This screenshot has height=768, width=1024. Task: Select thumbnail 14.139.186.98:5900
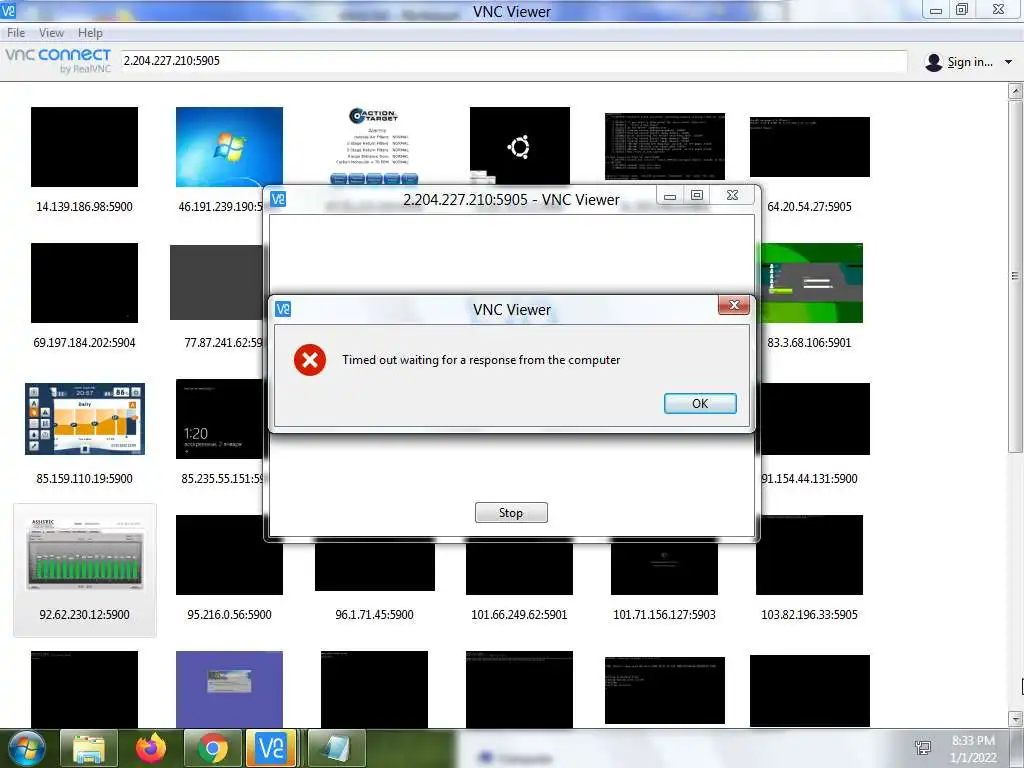(x=84, y=147)
